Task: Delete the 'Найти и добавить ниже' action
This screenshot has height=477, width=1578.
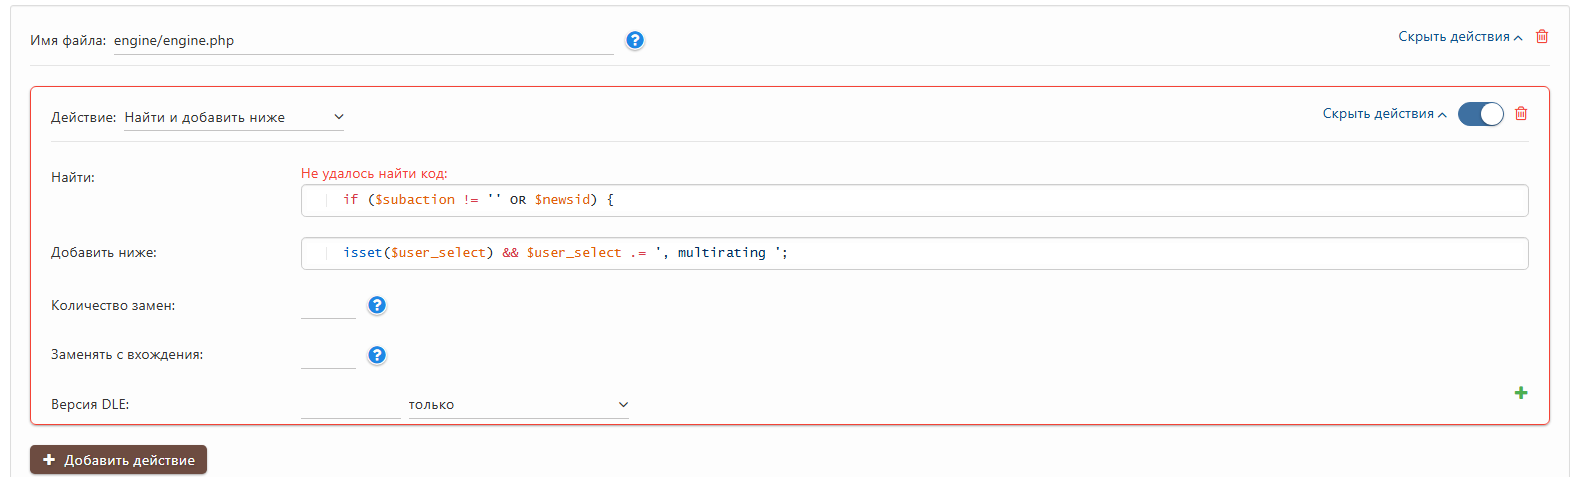Action: coord(1521,114)
